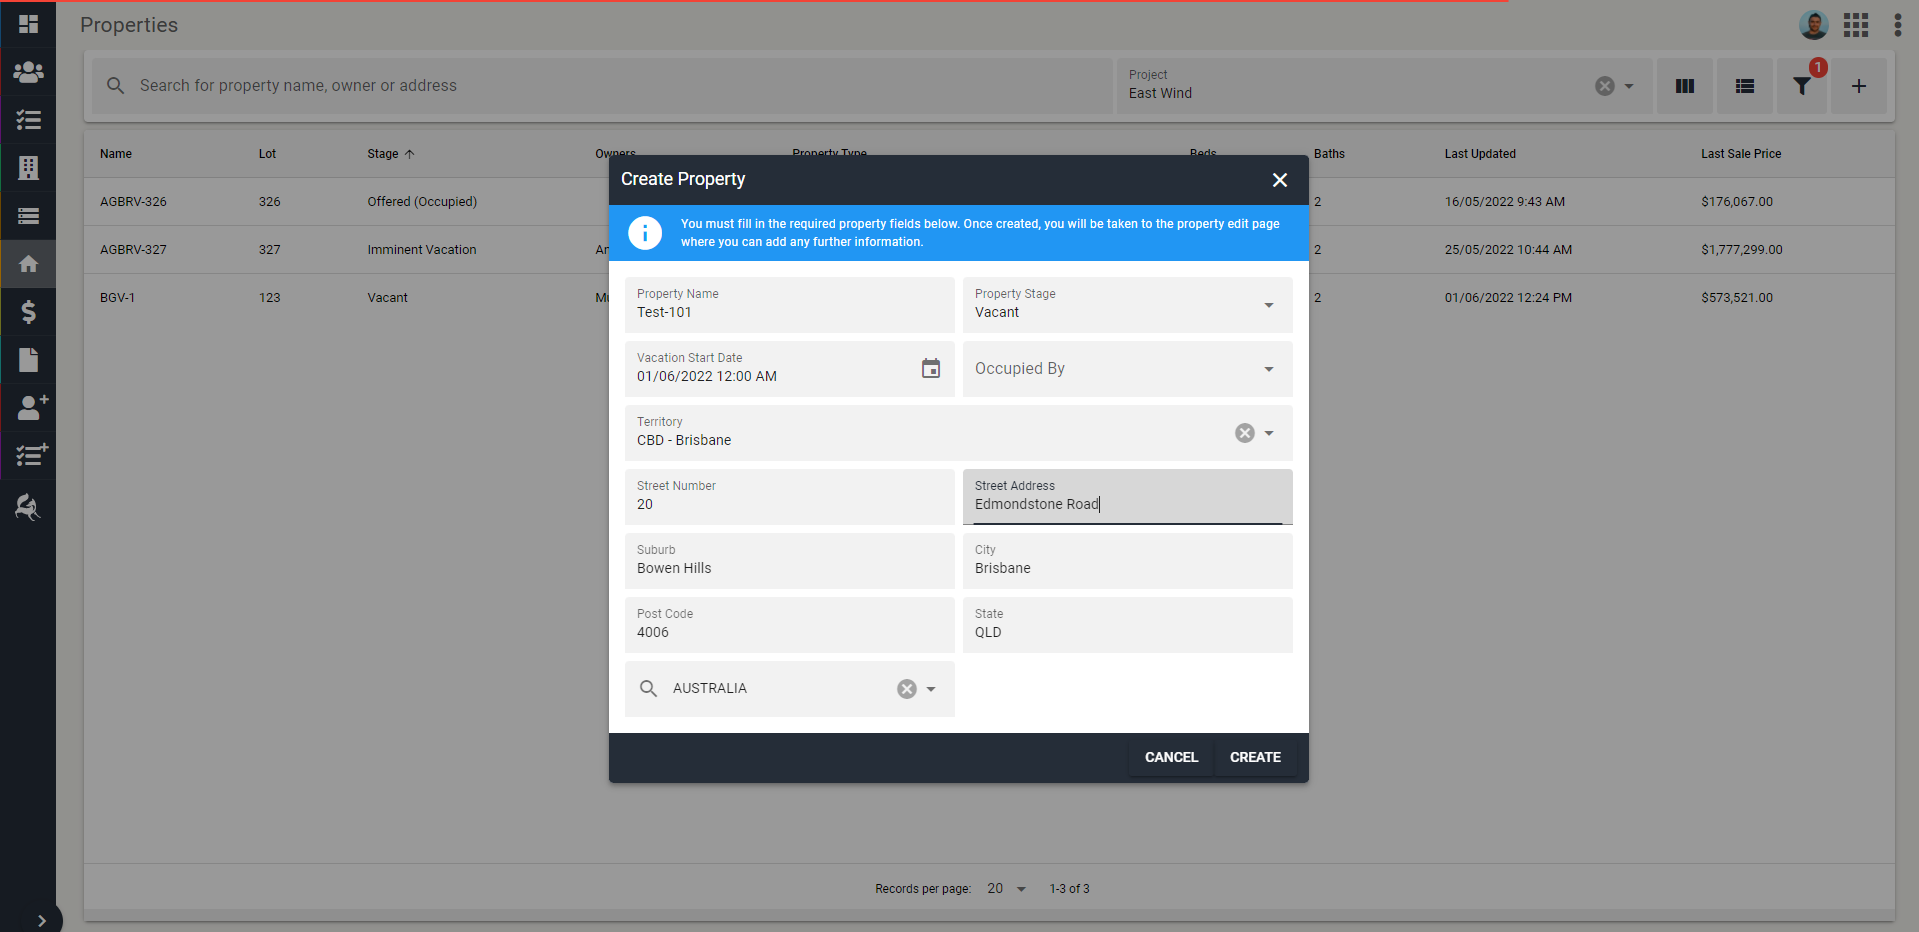Open the Vacation Start Date calendar picker

930,369
